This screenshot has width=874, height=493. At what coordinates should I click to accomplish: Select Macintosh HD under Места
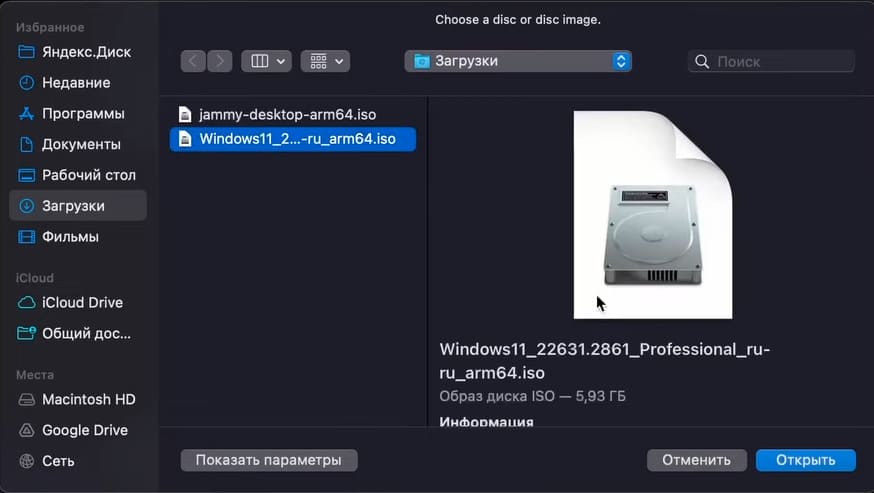(x=88, y=399)
